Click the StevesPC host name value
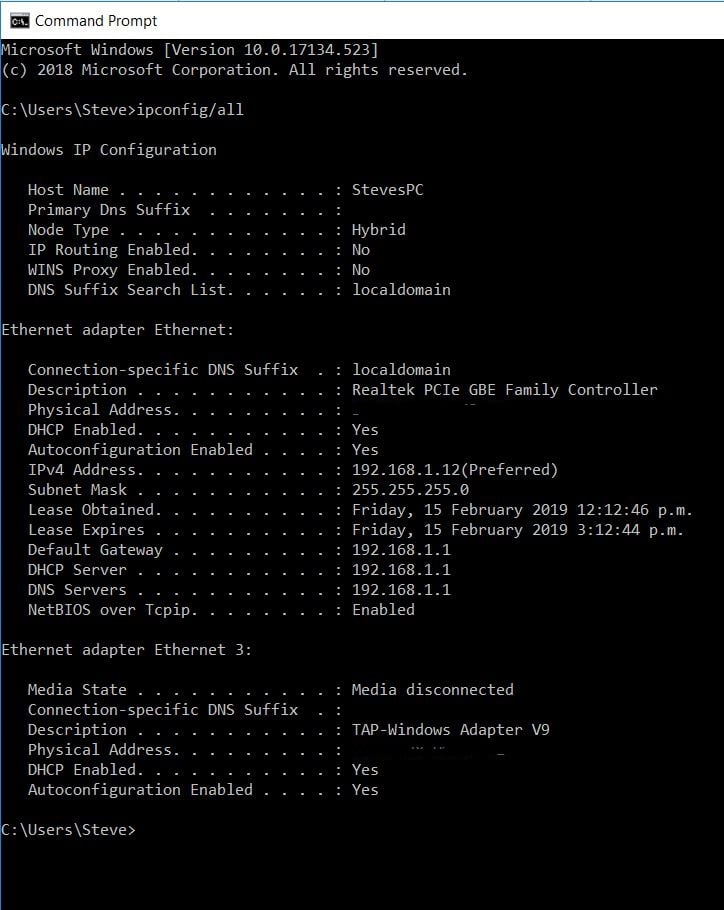The height and width of the screenshot is (910, 724). (x=388, y=190)
